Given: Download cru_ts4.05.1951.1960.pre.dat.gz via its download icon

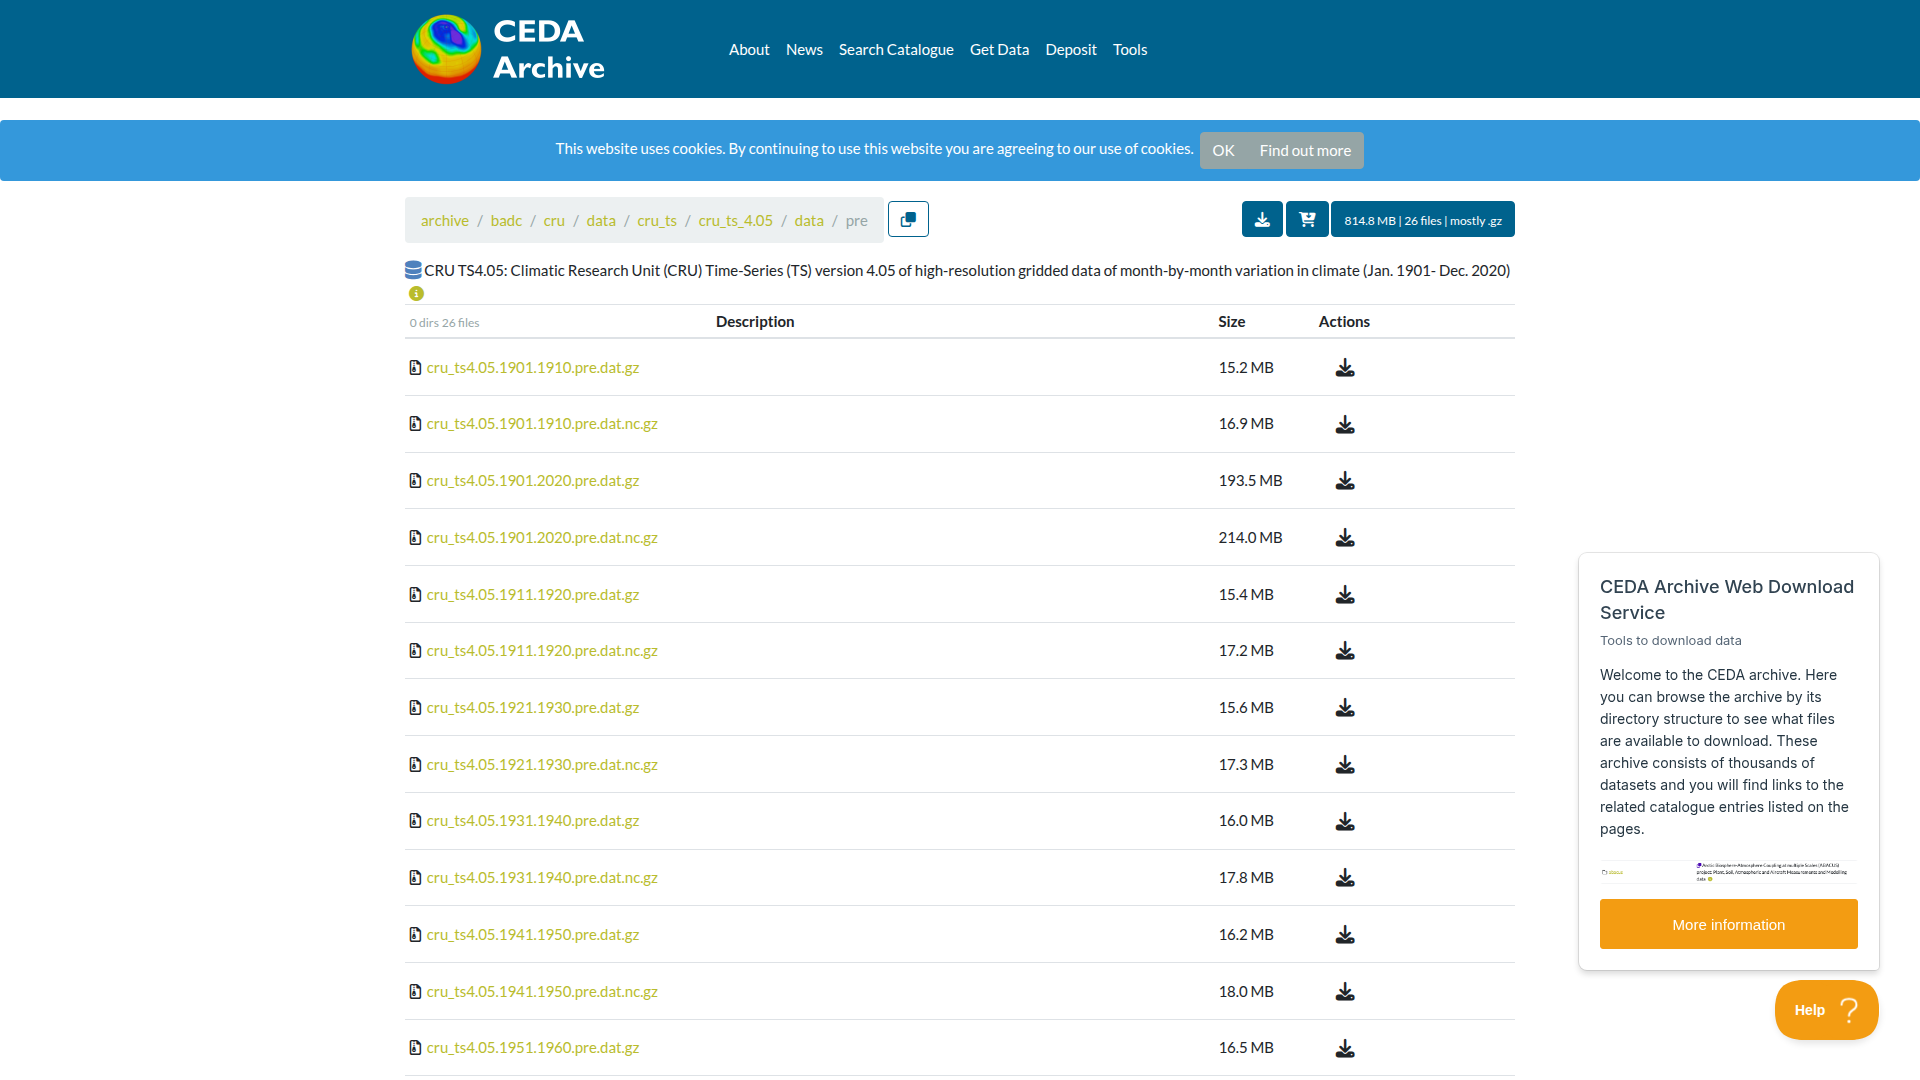Looking at the screenshot, I should tap(1345, 1048).
